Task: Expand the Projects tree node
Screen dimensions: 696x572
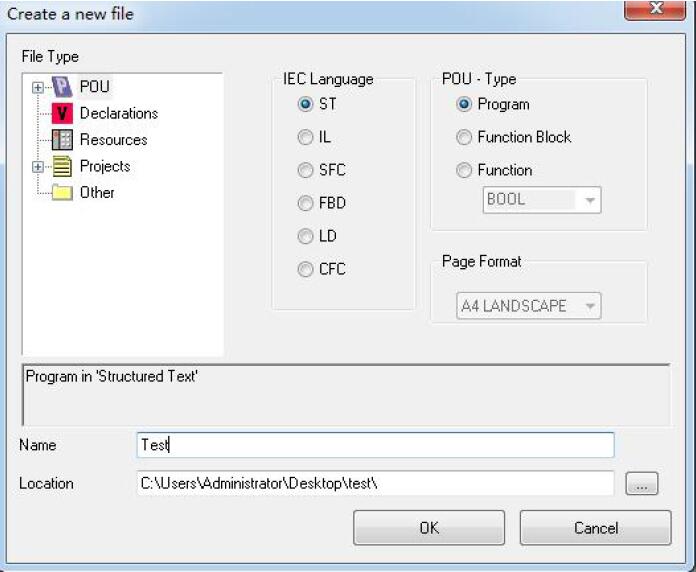Action: coord(37,166)
